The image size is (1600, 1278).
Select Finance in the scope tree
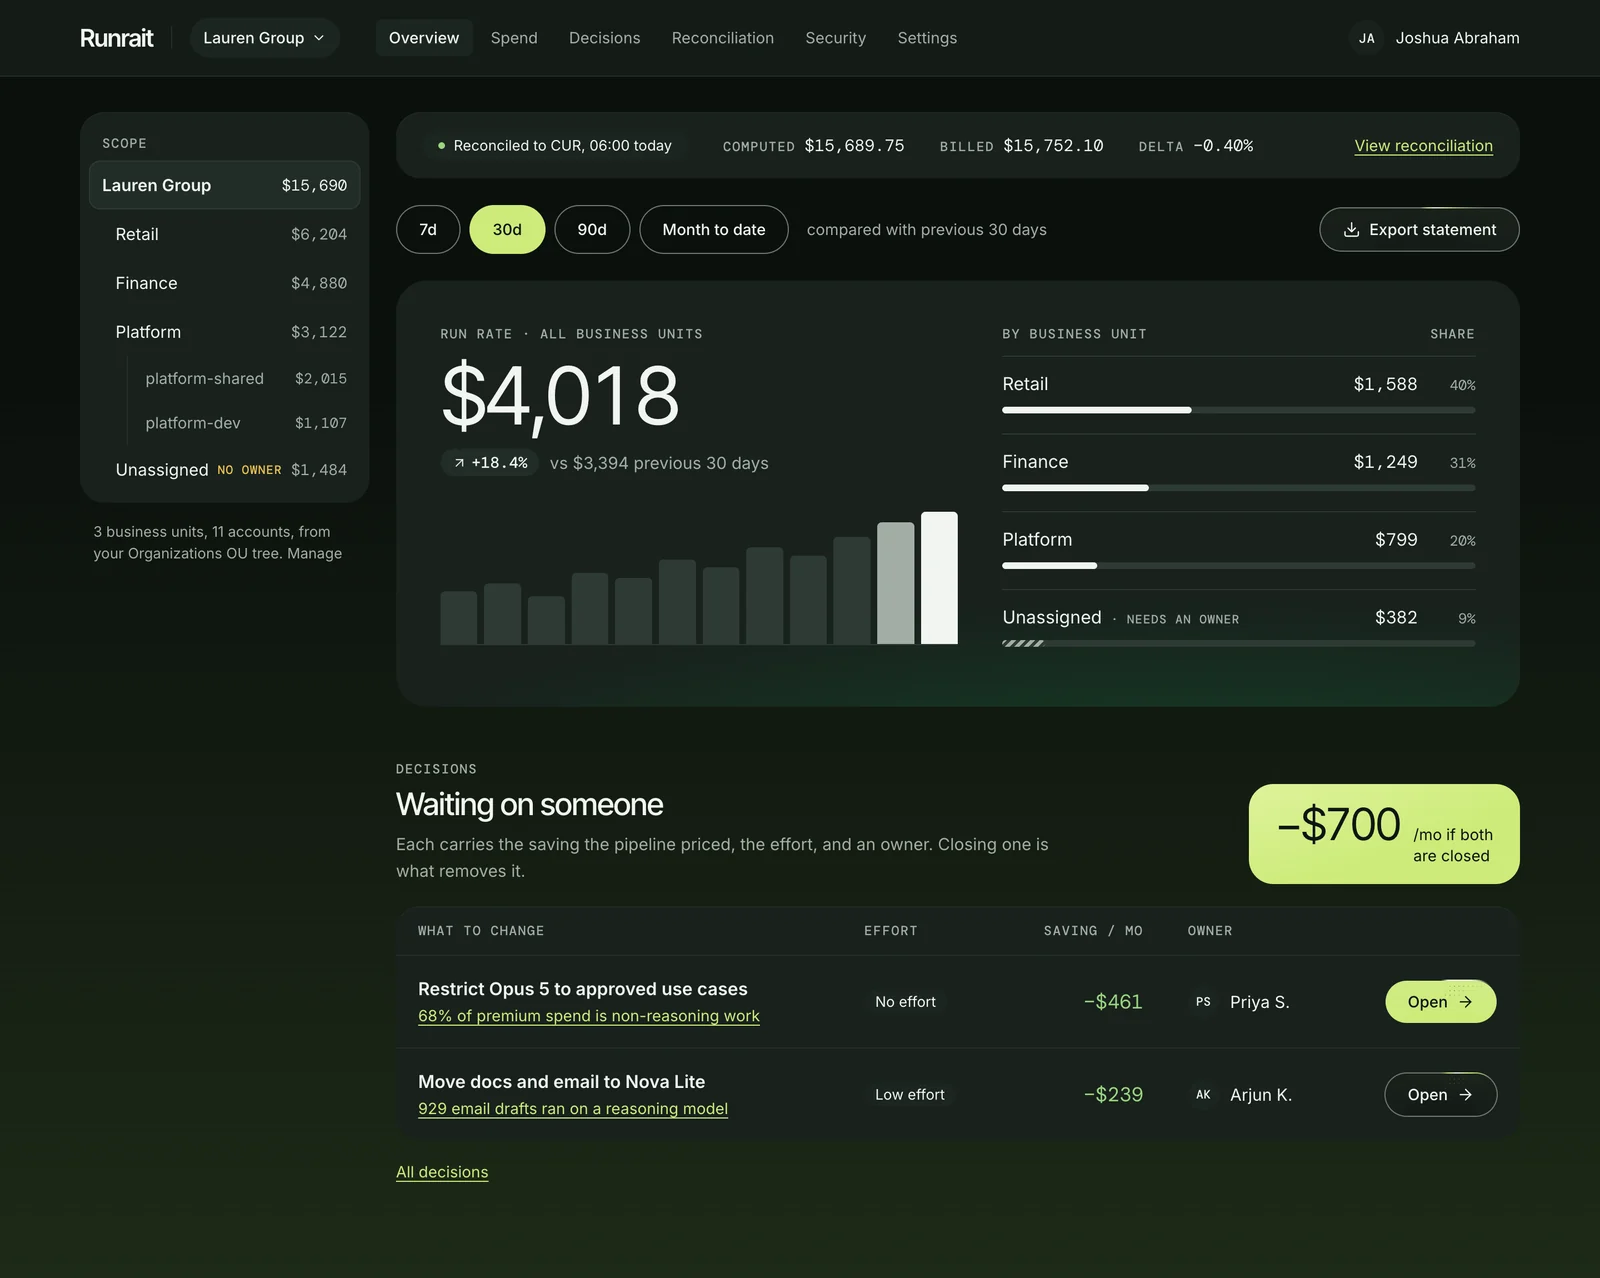[x=225, y=283]
